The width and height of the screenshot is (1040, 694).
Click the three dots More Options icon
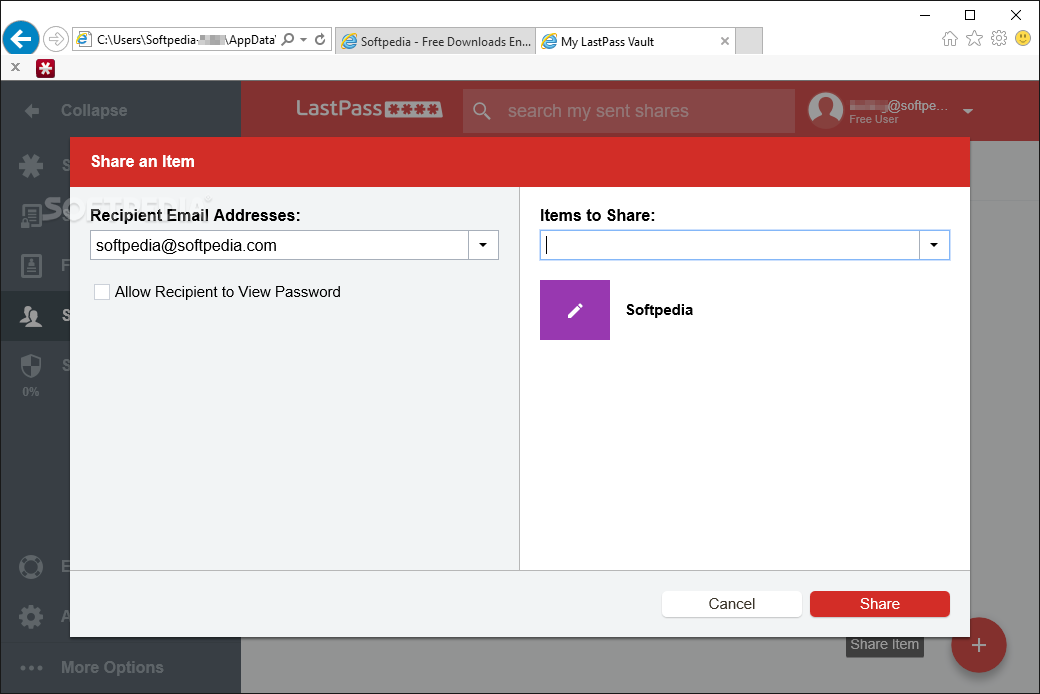pyautogui.click(x=31, y=667)
